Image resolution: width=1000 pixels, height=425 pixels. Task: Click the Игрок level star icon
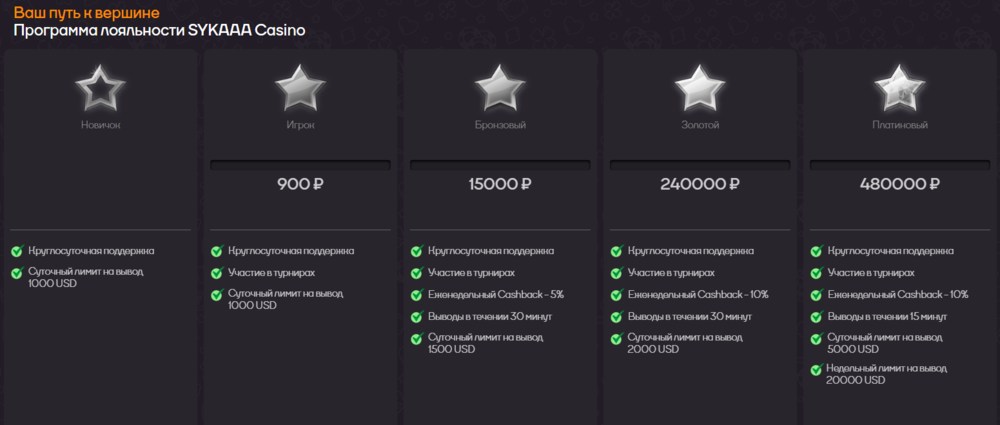click(x=300, y=91)
